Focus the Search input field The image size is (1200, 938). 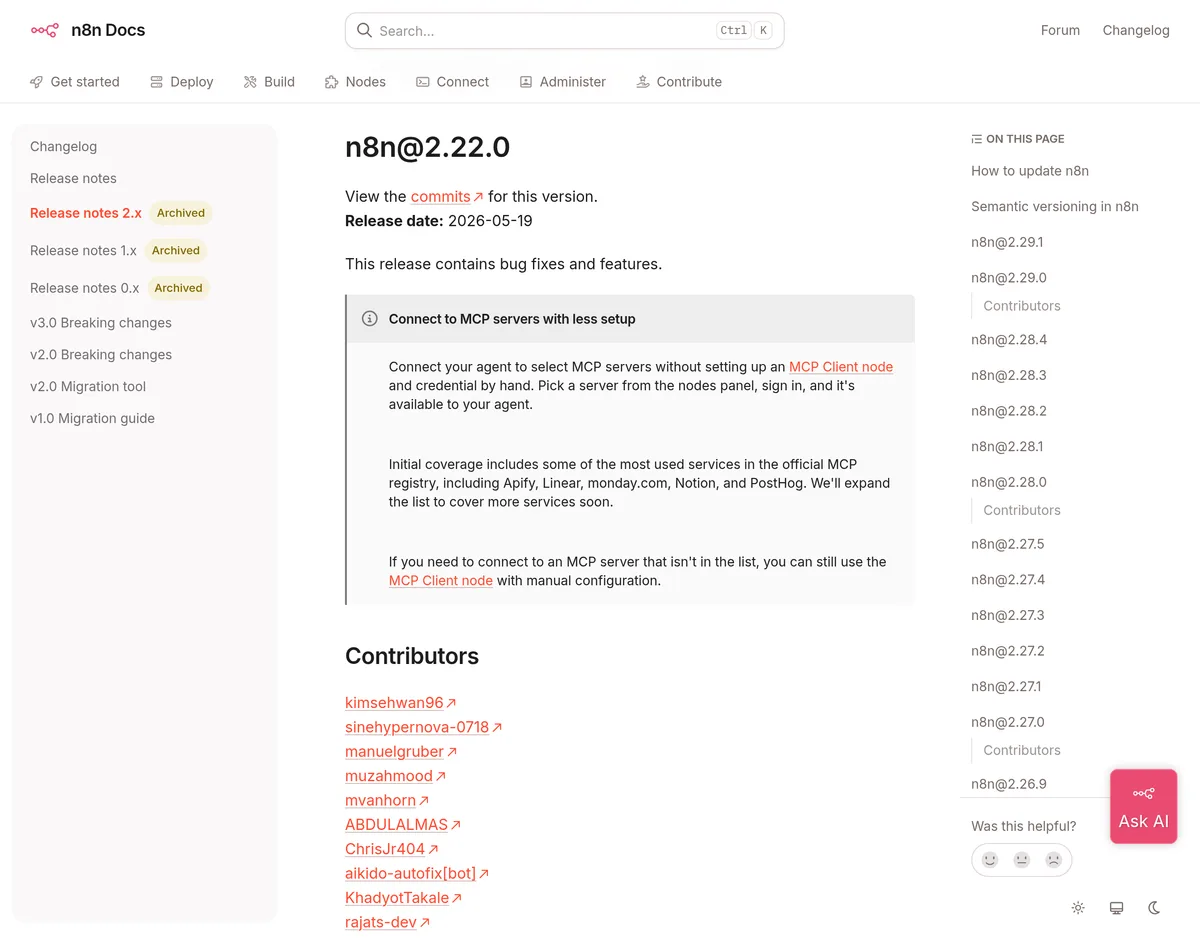click(x=564, y=31)
